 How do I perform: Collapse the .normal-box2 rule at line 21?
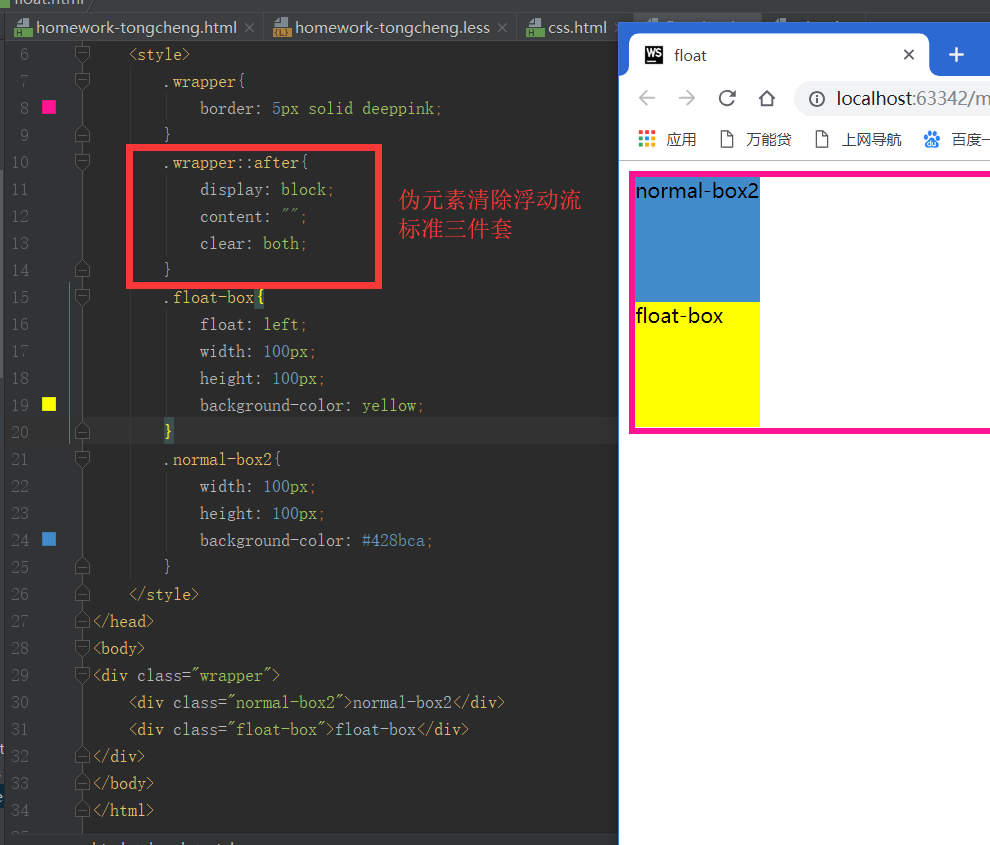click(82, 458)
